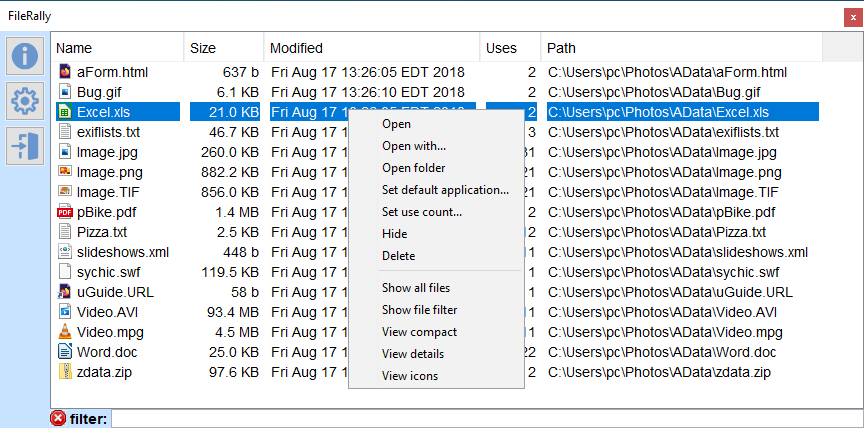Click the pBike.pdf file icon
864x428 pixels.
click(x=65, y=212)
